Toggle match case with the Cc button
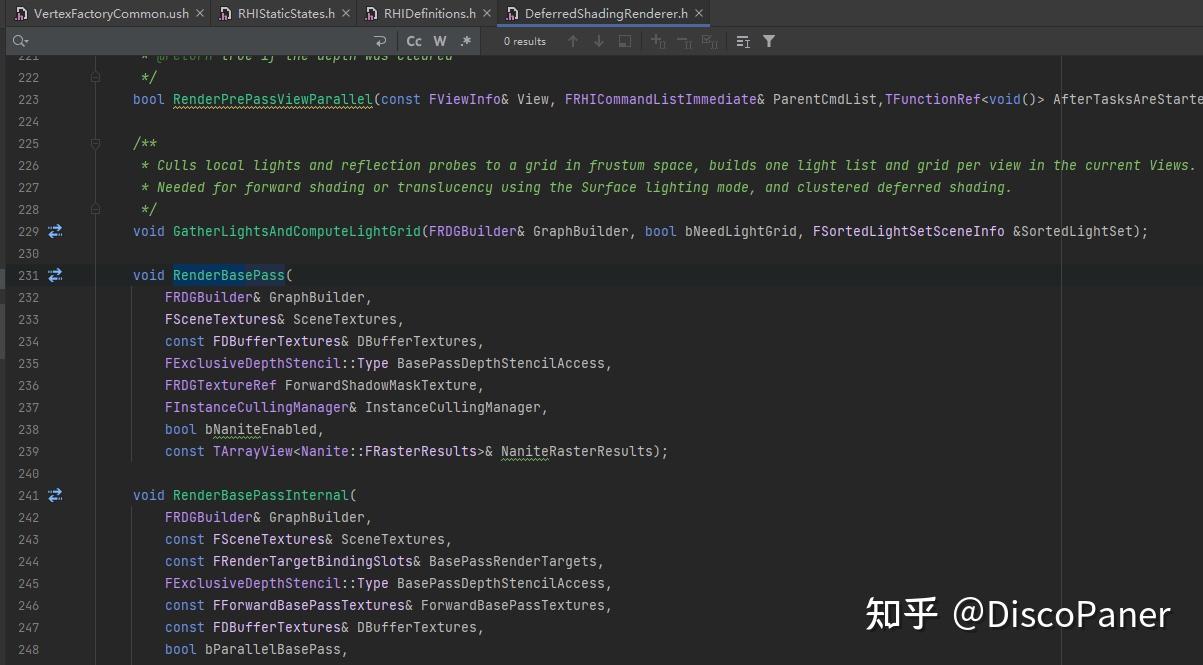 [414, 41]
